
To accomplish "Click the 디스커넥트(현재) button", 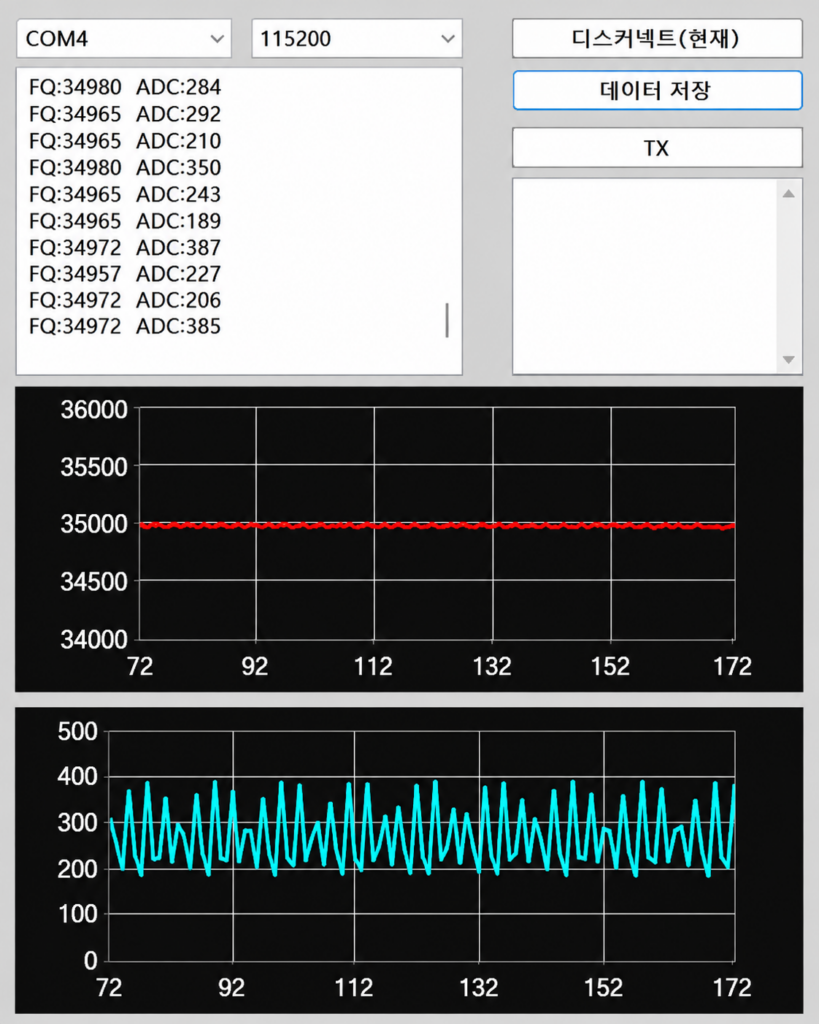I will coord(657,39).
